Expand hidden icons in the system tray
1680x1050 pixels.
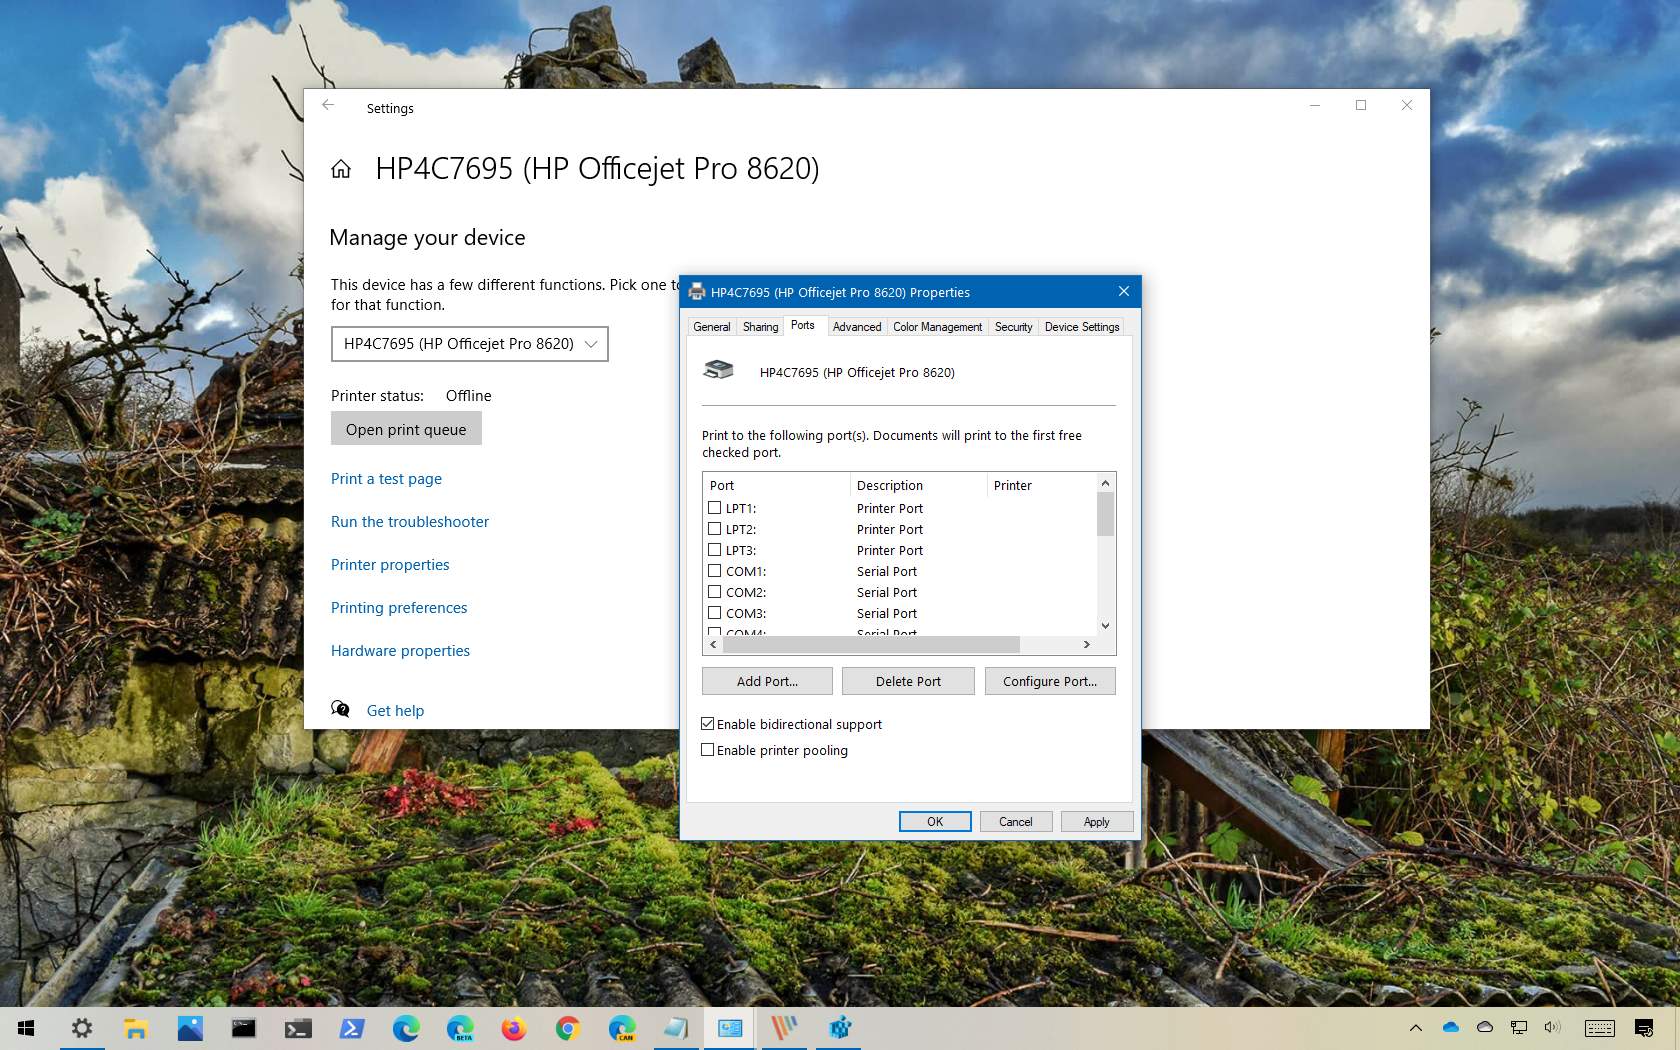(x=1416, y=1028)
